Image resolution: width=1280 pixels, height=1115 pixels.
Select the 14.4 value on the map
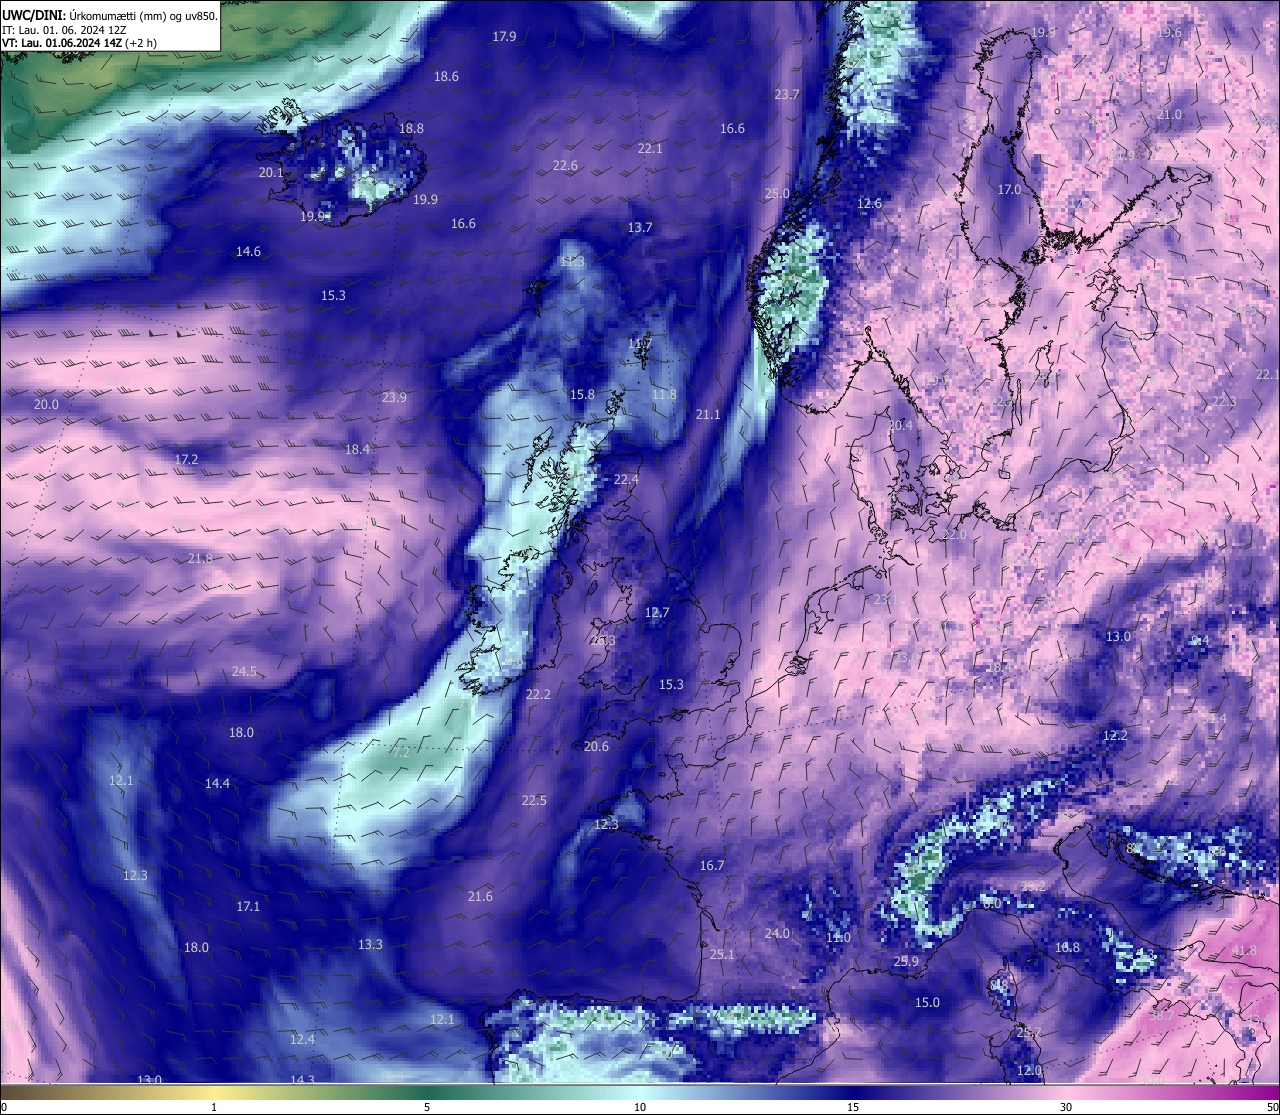coord(217,784)
